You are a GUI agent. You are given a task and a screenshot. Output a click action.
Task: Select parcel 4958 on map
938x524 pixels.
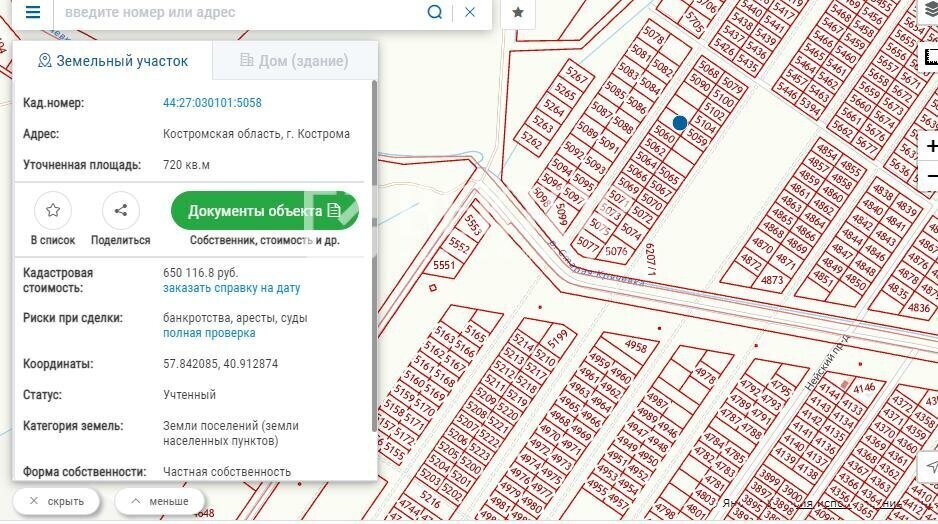tap(635, 346)
